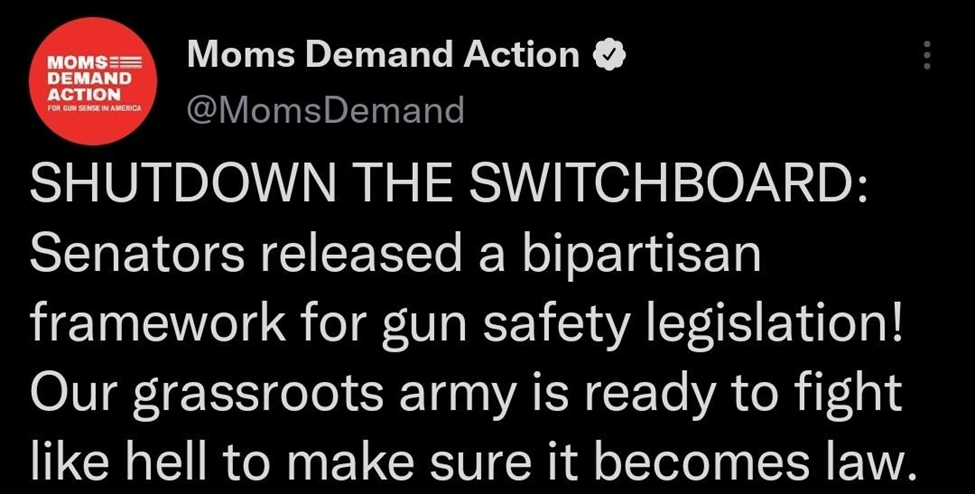
Task: Click the flag stripes icon in the logo
Action: pos(129,63)
